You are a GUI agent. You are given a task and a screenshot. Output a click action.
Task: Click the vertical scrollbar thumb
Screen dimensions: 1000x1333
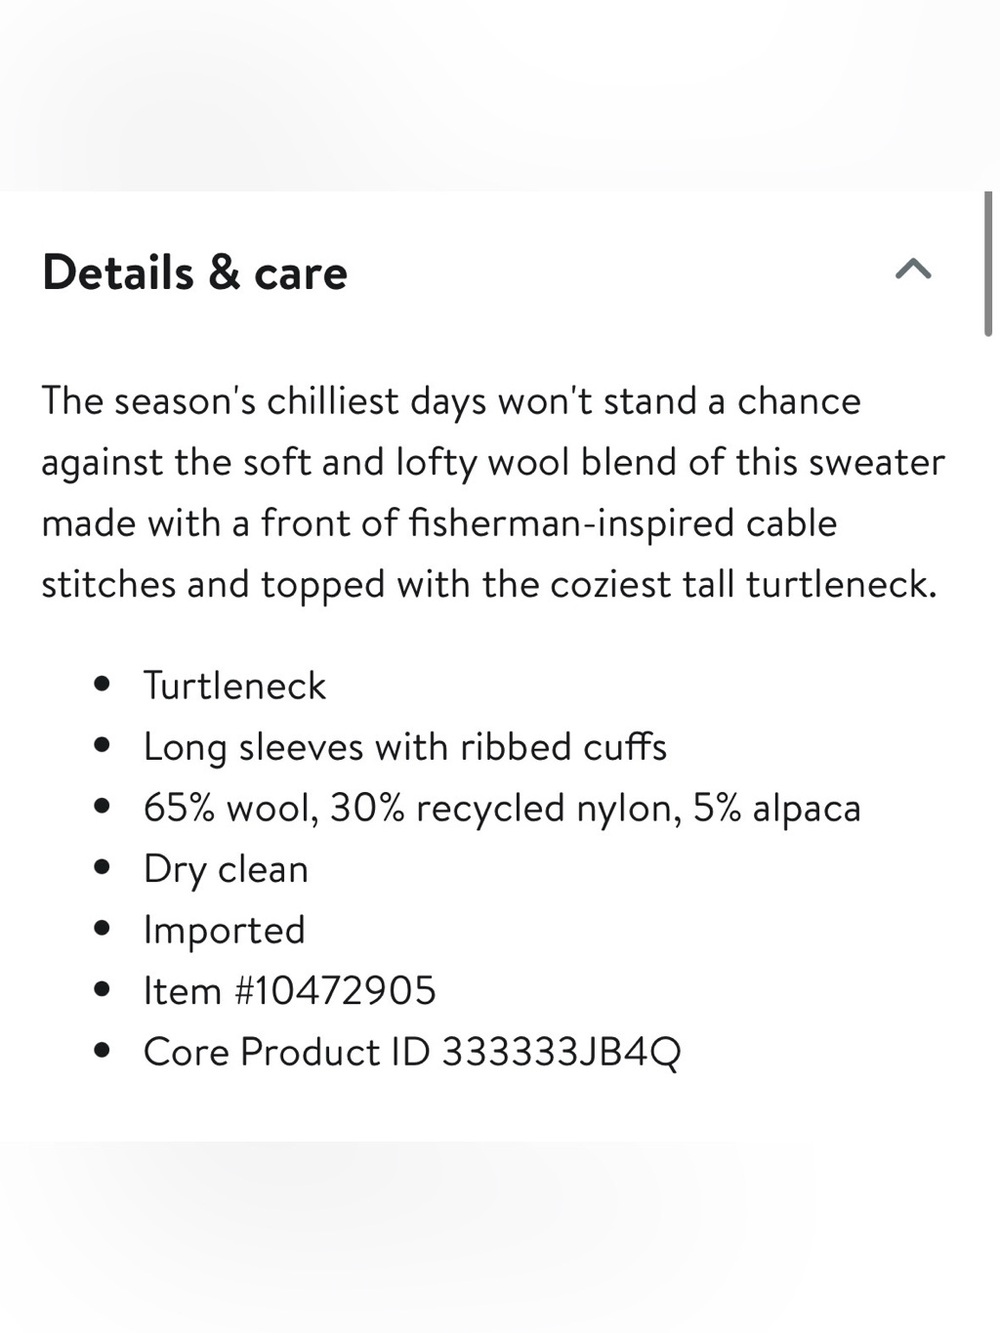point(988,264)
